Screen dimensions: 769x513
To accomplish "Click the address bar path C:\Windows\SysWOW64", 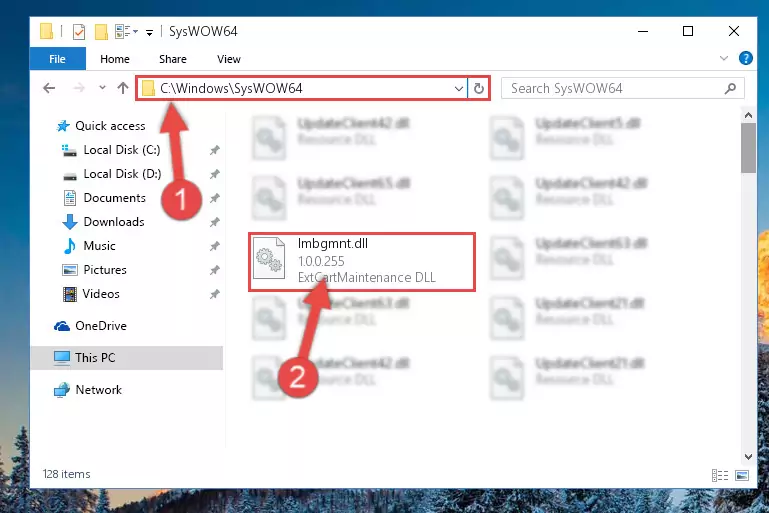I will click(x=231, y=88).
